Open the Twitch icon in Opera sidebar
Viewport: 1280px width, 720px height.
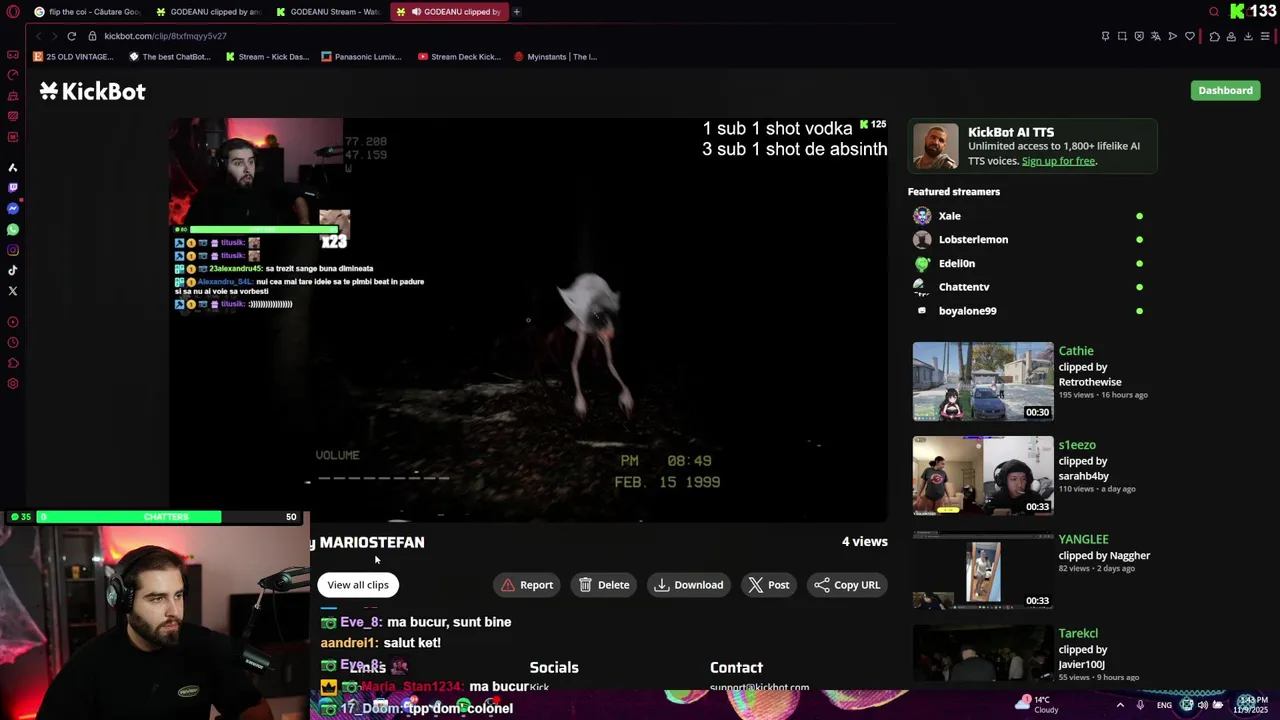click(x=13, y=188)
